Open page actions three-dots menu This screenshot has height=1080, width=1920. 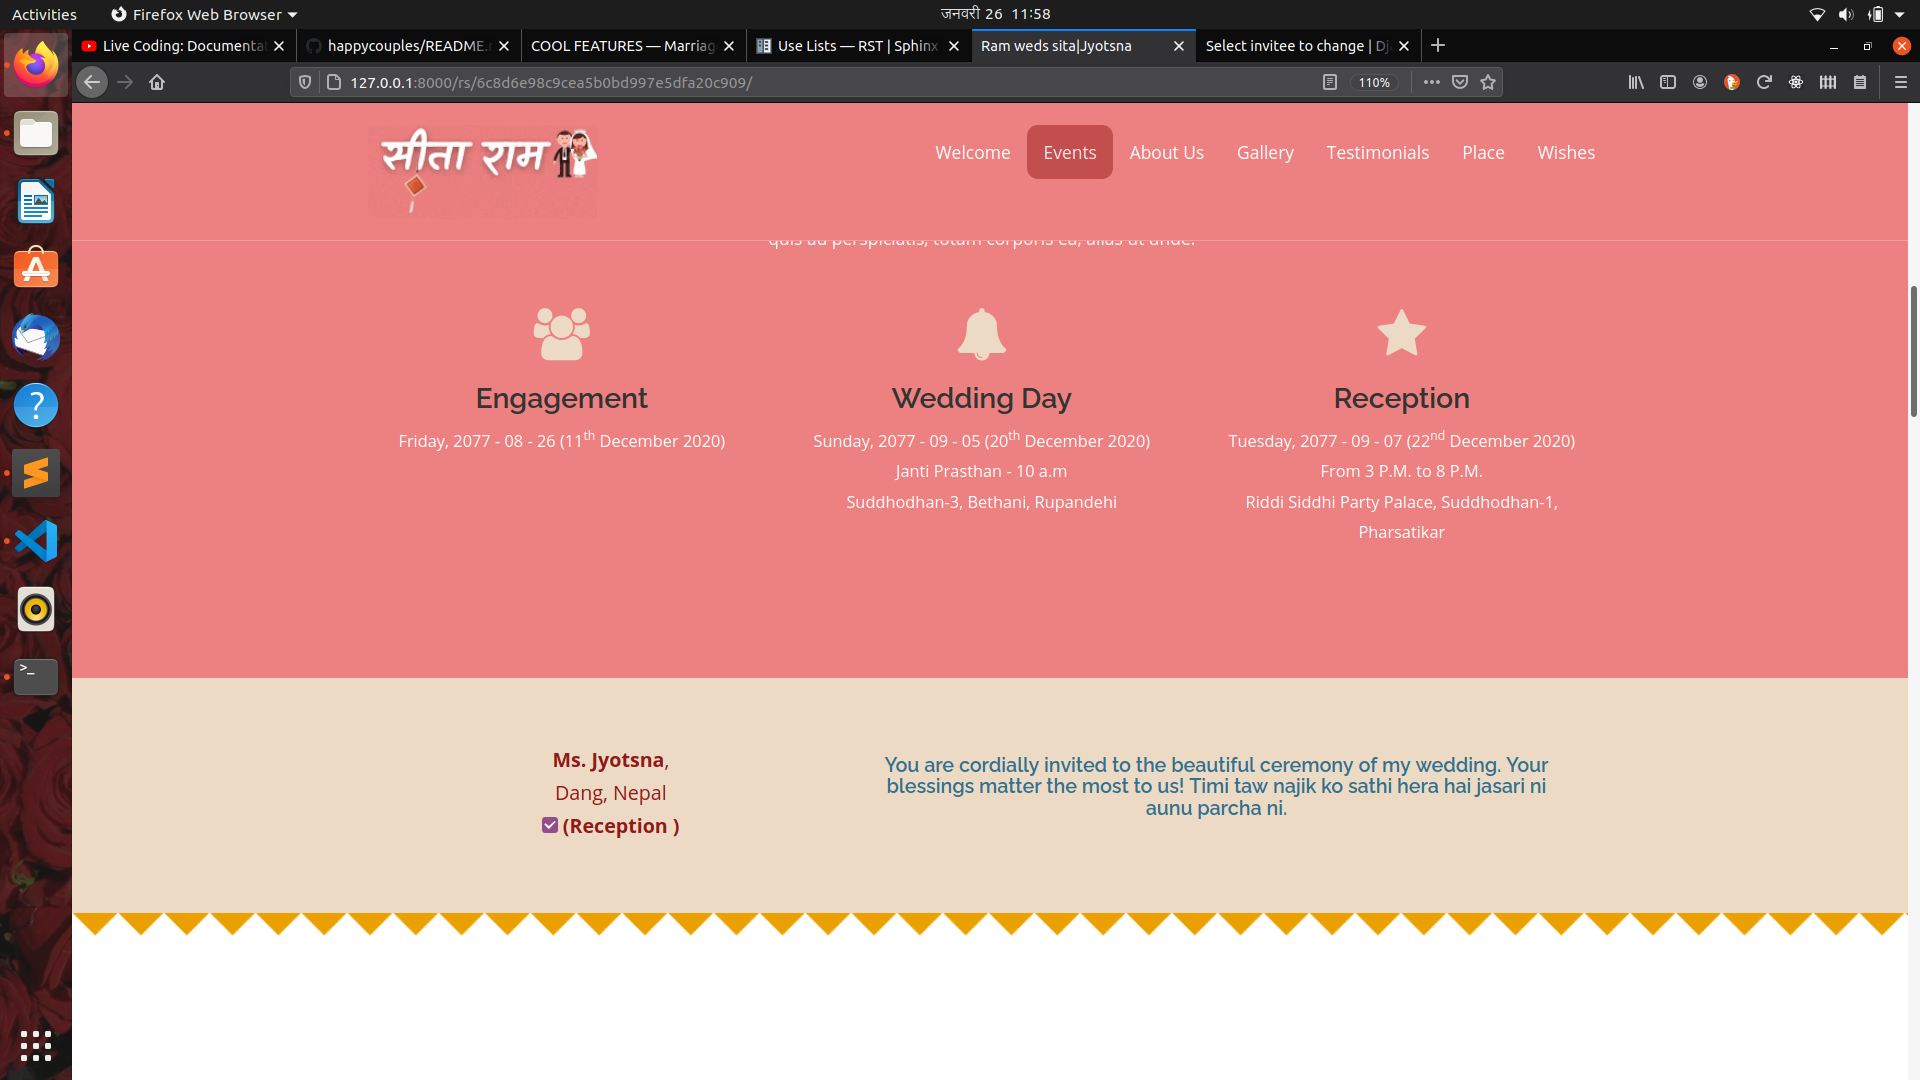coord(1432,83)
